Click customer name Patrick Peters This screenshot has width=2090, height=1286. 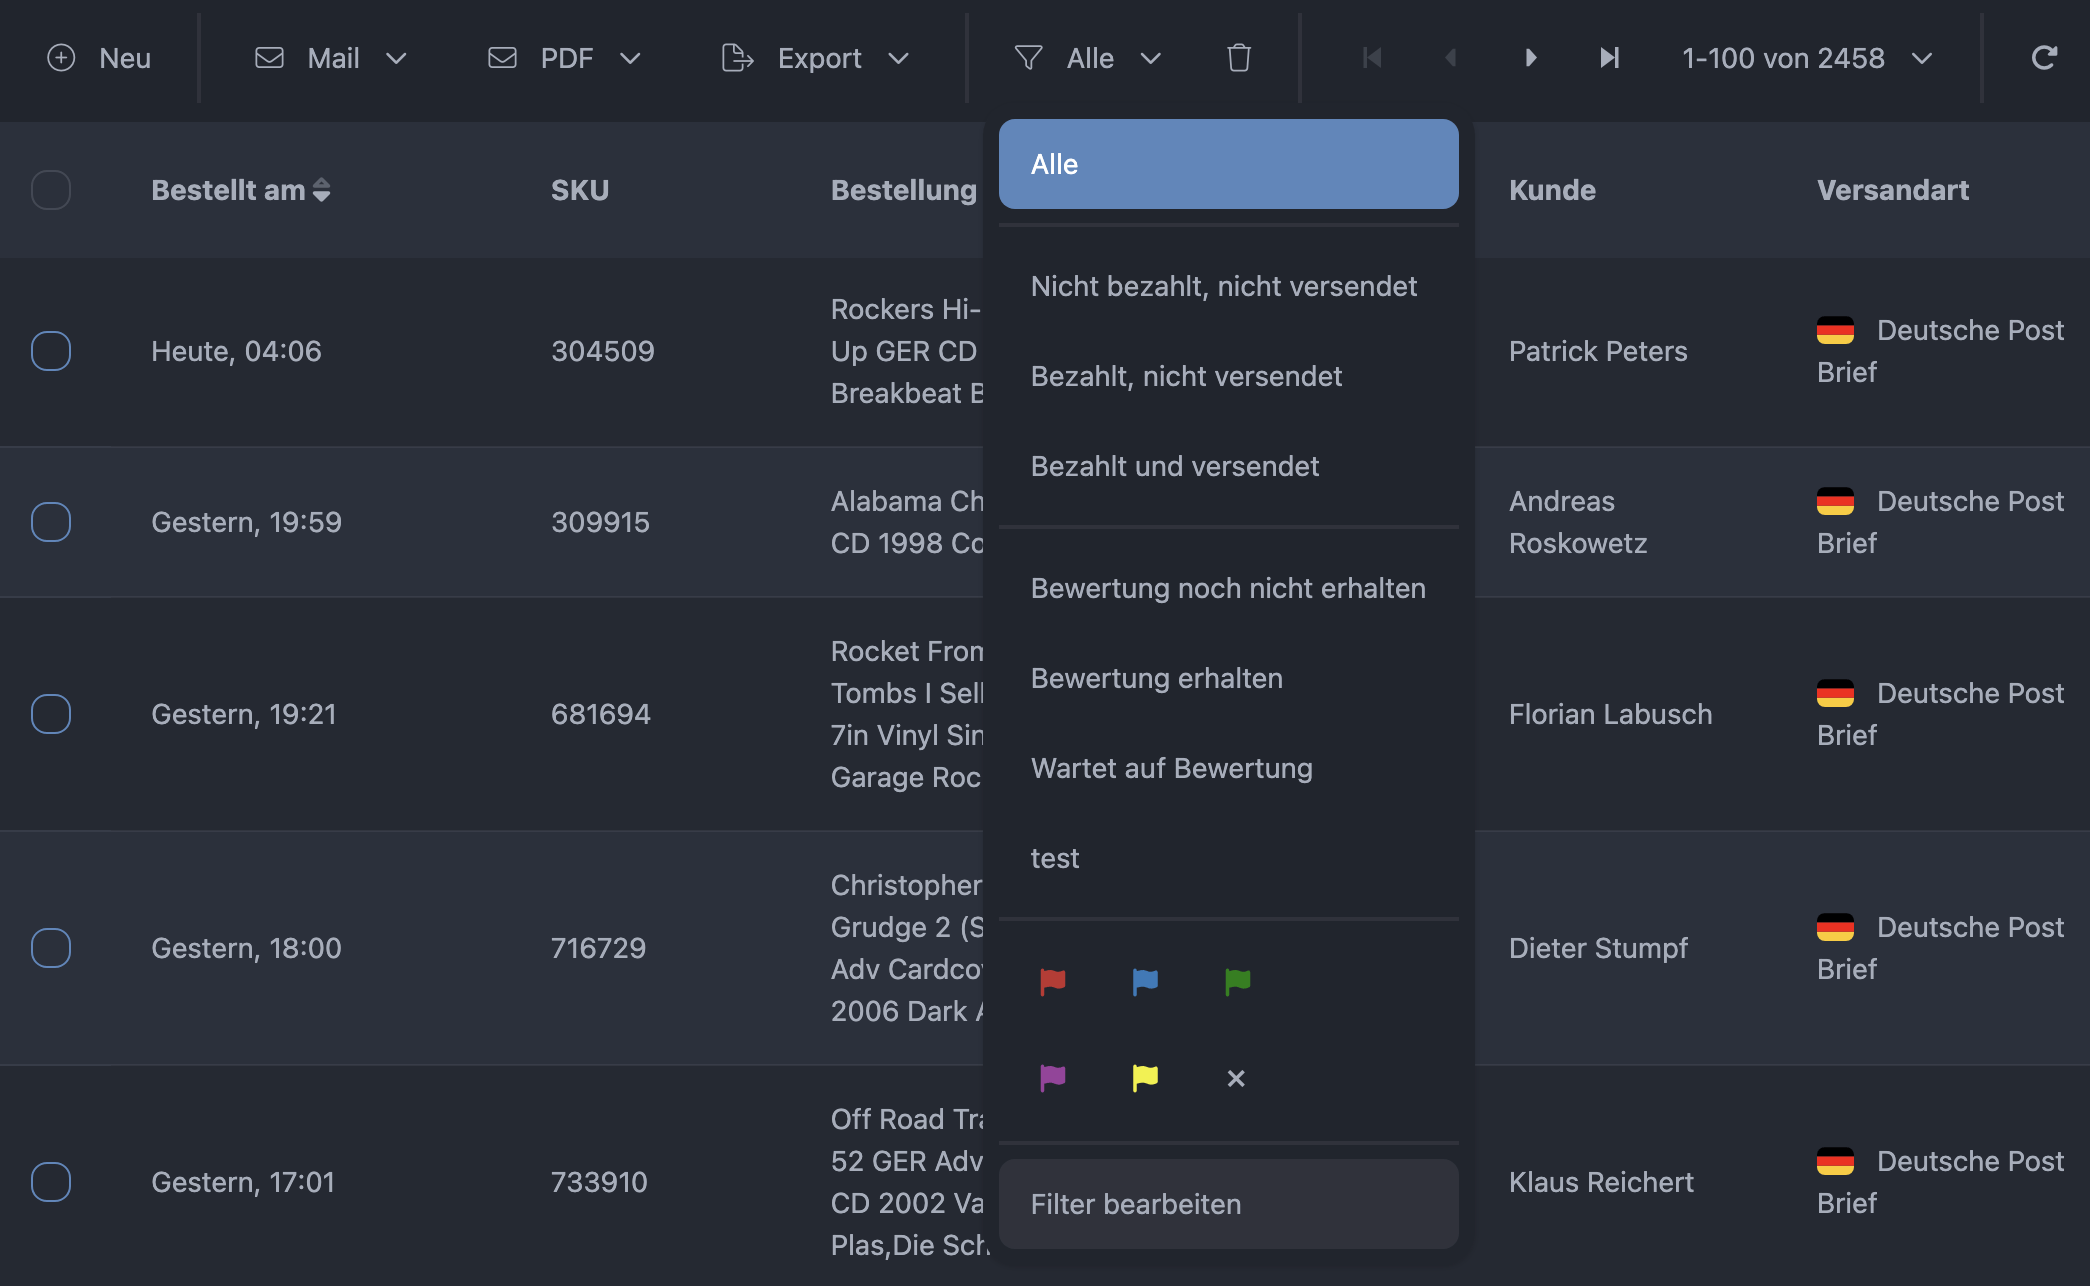pos(1598,351)
